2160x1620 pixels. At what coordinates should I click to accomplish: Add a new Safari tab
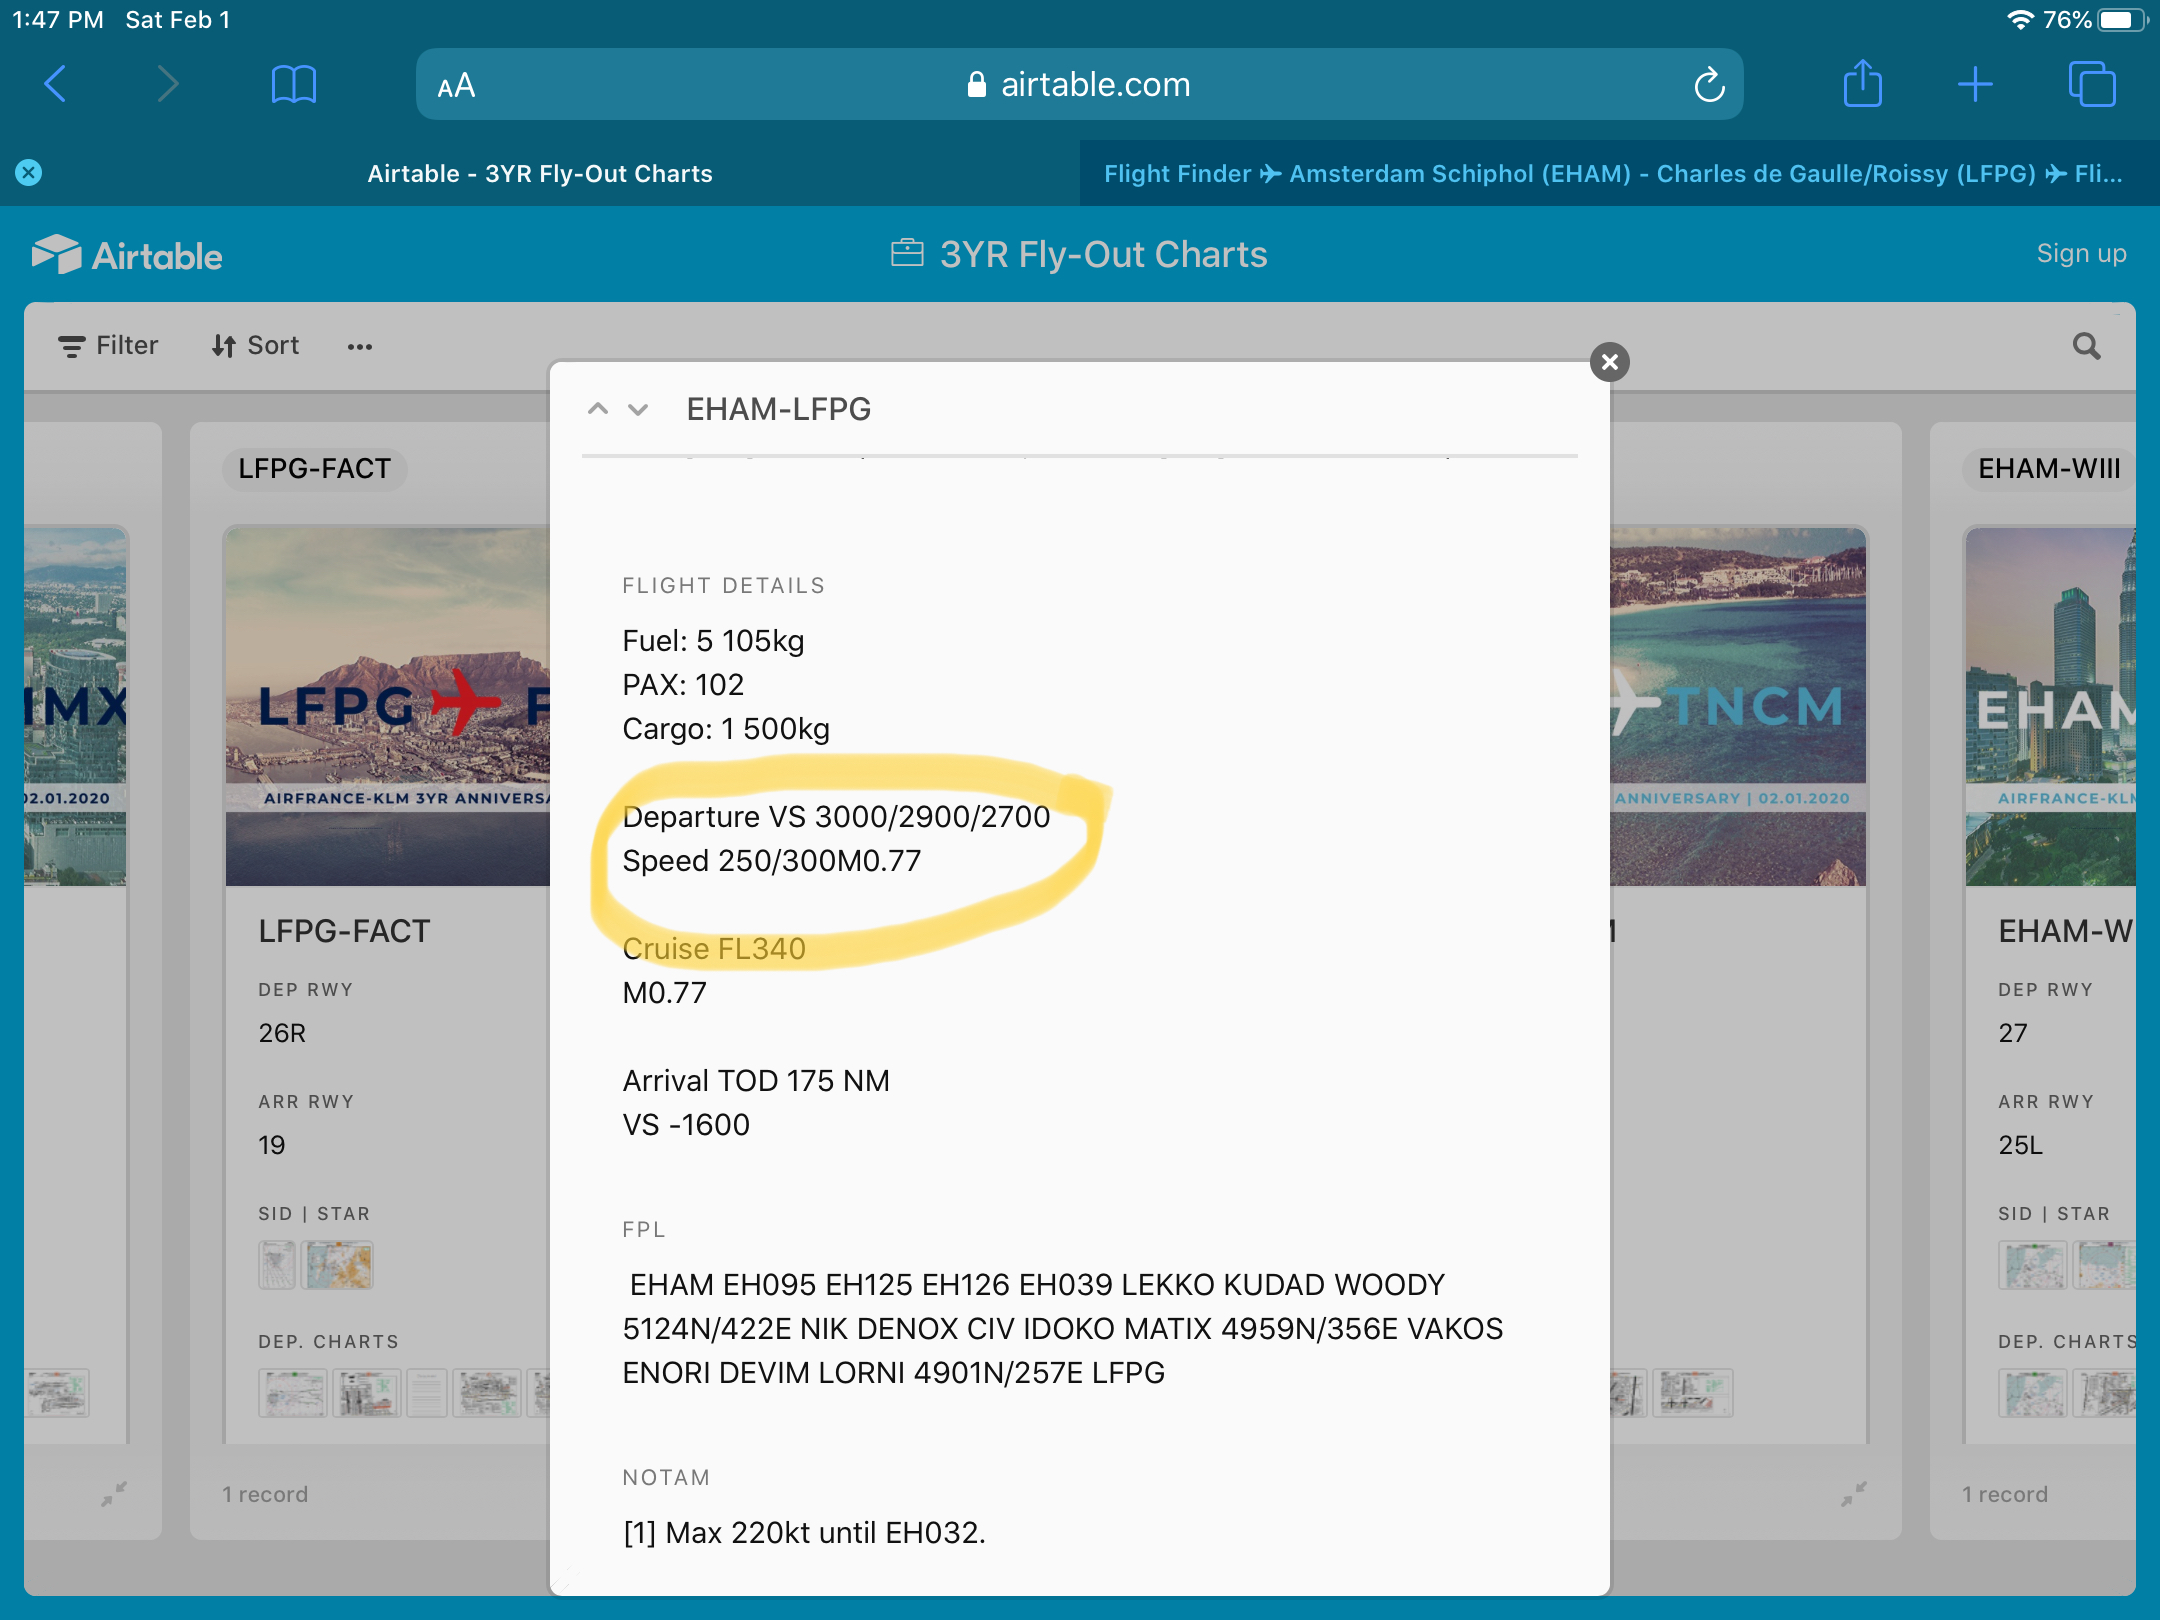[1975, 84]
